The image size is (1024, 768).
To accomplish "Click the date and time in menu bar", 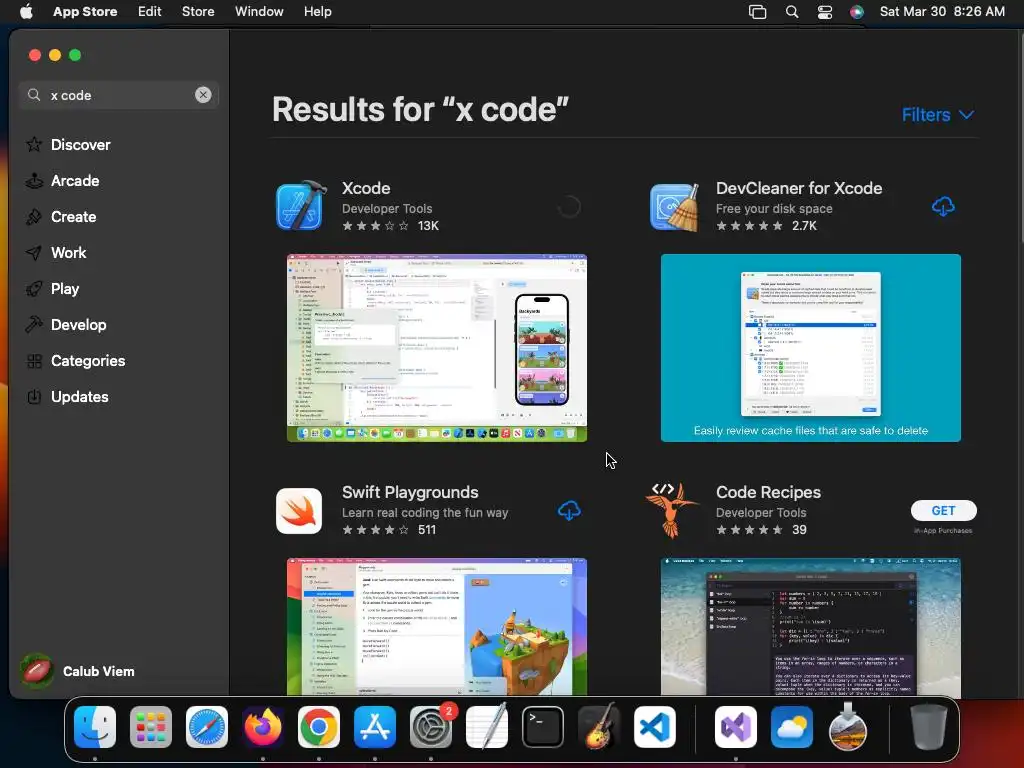I will tap(942, 12).
